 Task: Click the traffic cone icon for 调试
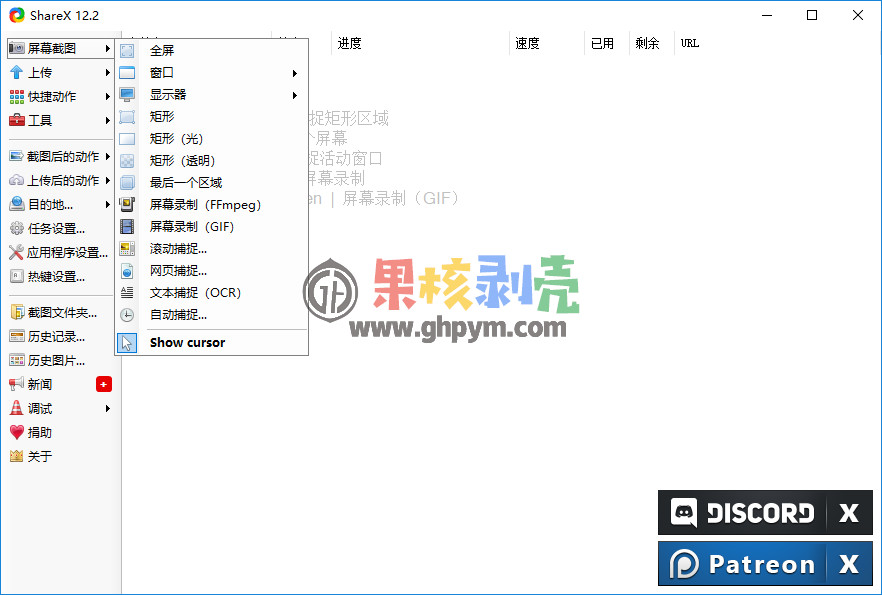coord(17,408)
